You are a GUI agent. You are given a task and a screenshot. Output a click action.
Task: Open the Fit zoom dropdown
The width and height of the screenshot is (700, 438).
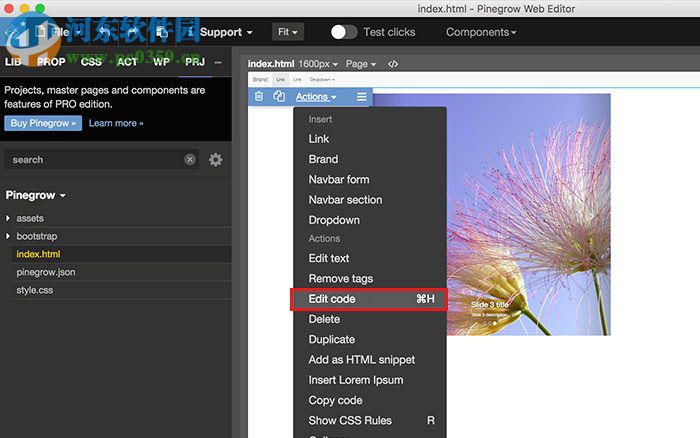(288, 32)
